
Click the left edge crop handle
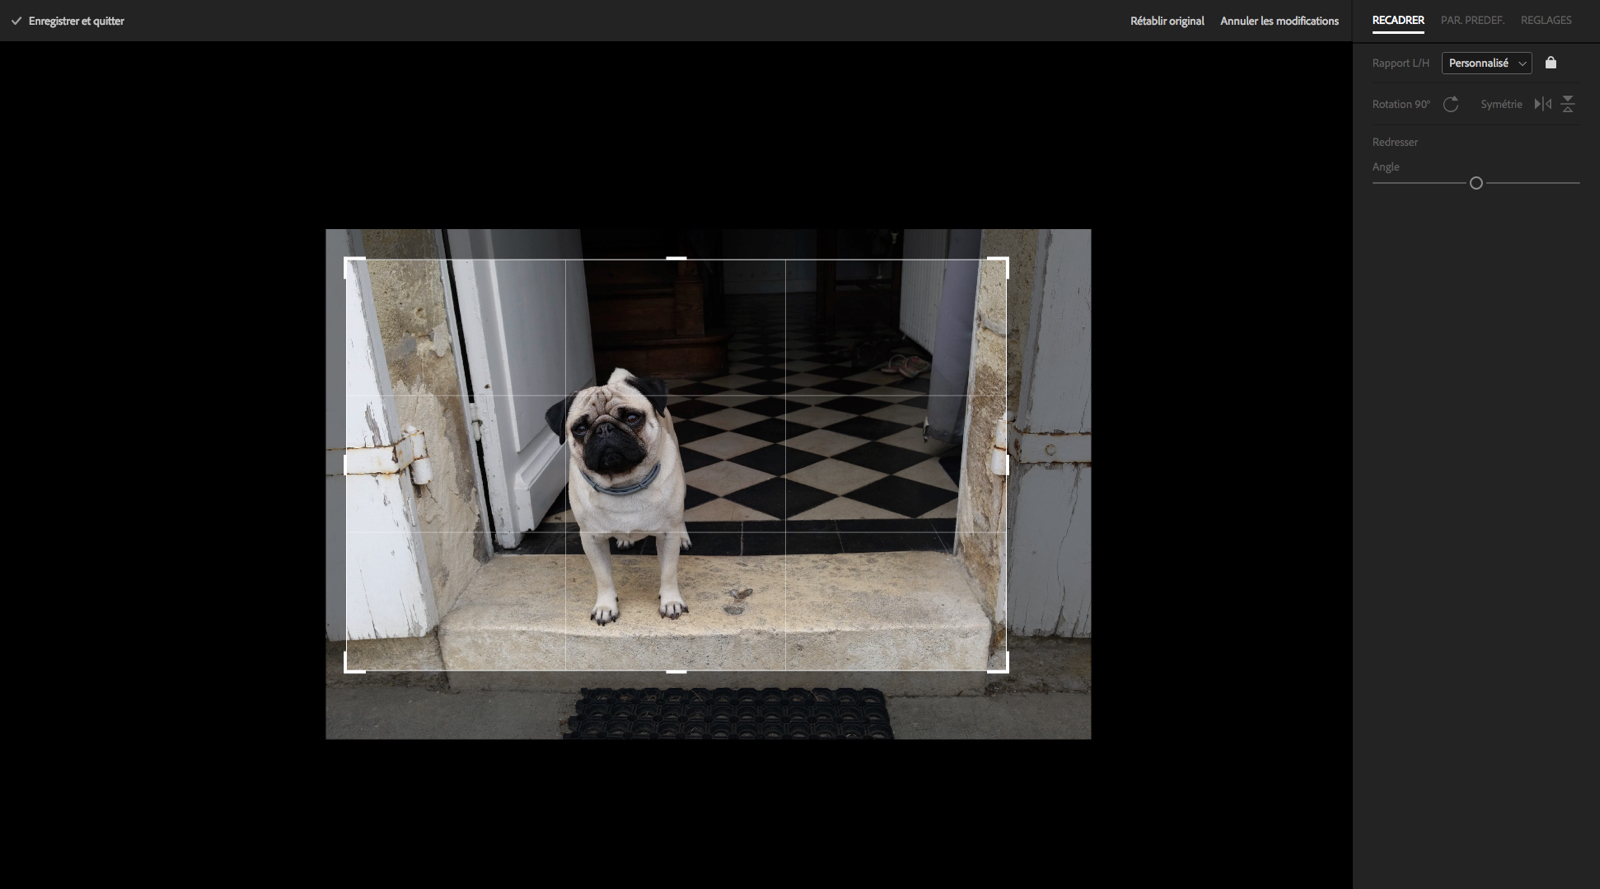coord(346,465)
